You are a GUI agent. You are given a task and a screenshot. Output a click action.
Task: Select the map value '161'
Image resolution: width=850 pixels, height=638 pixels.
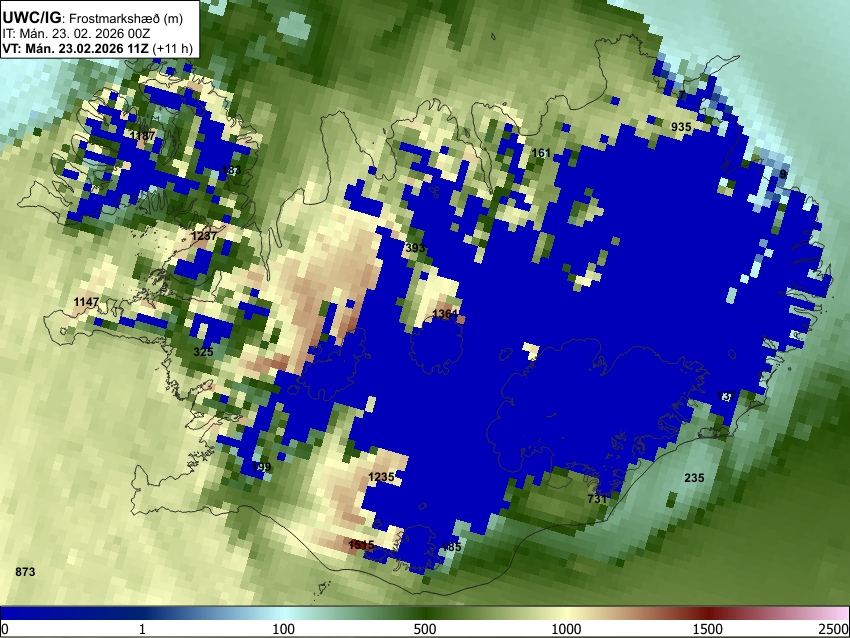coord(541,153)
